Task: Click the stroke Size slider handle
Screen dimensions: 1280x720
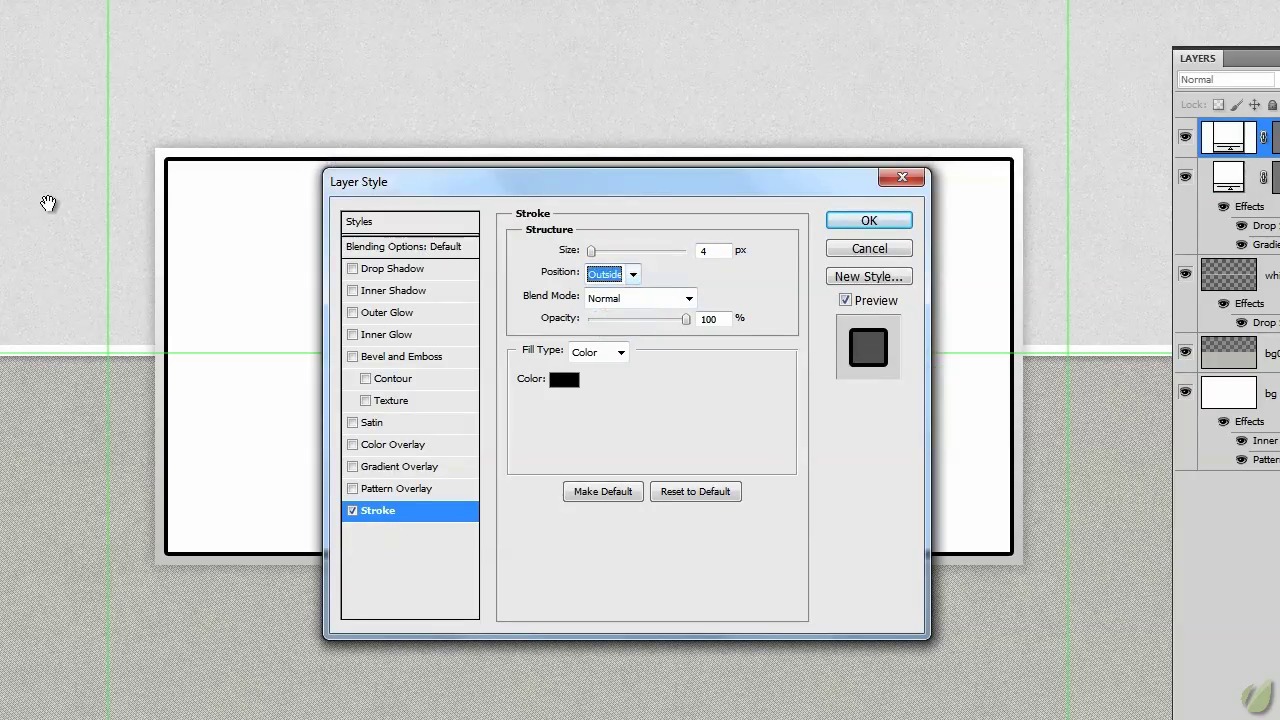Action: [x=591, y=251]
